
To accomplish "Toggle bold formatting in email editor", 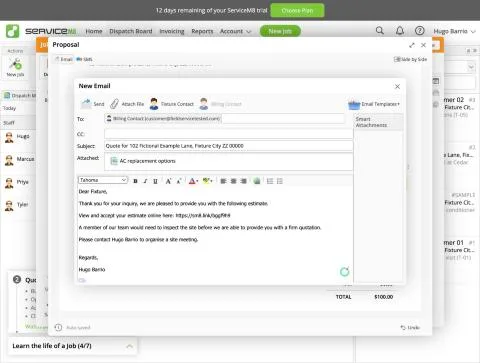I will pos(135,181).
